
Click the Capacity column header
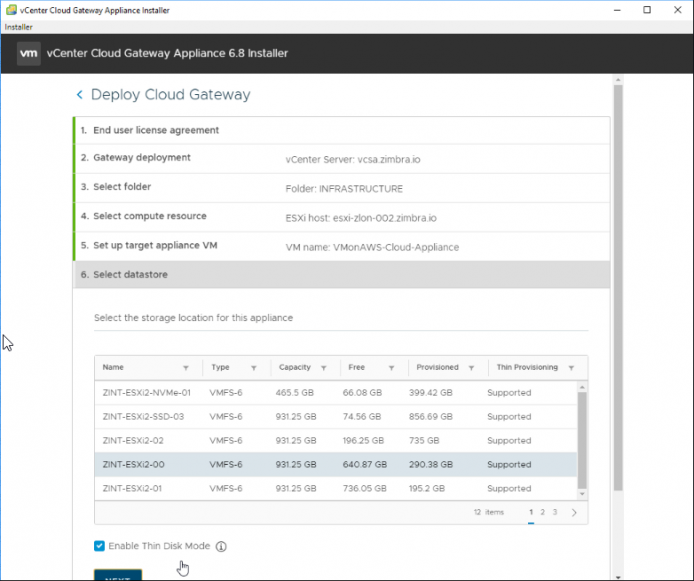click(x=295, y=367)
